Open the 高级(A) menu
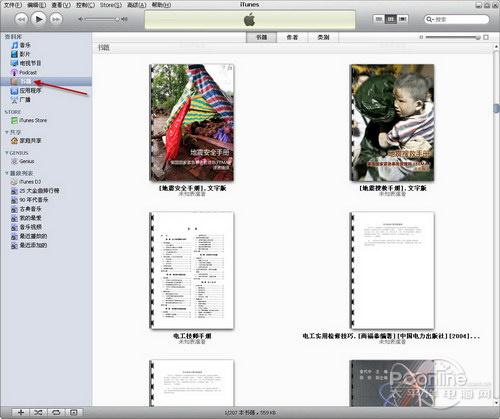 click(137, 5)
